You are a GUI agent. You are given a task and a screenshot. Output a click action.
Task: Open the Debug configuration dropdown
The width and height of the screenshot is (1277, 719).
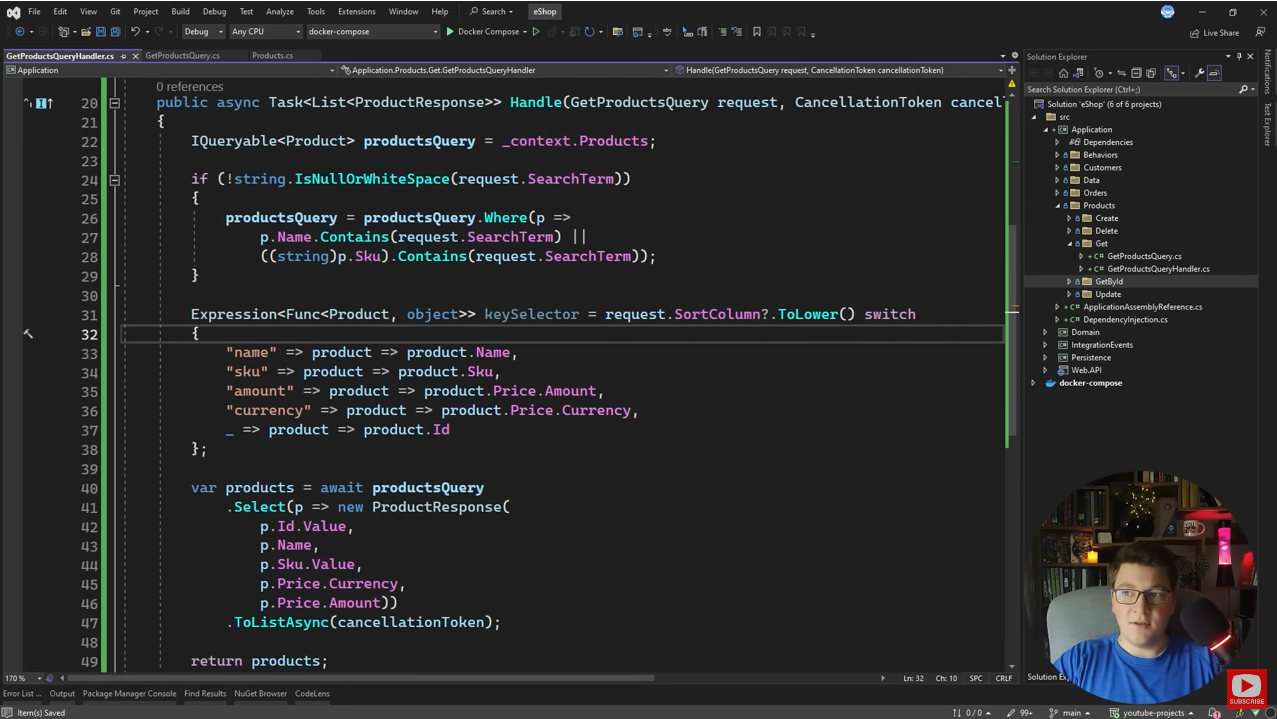pos(202,32)
